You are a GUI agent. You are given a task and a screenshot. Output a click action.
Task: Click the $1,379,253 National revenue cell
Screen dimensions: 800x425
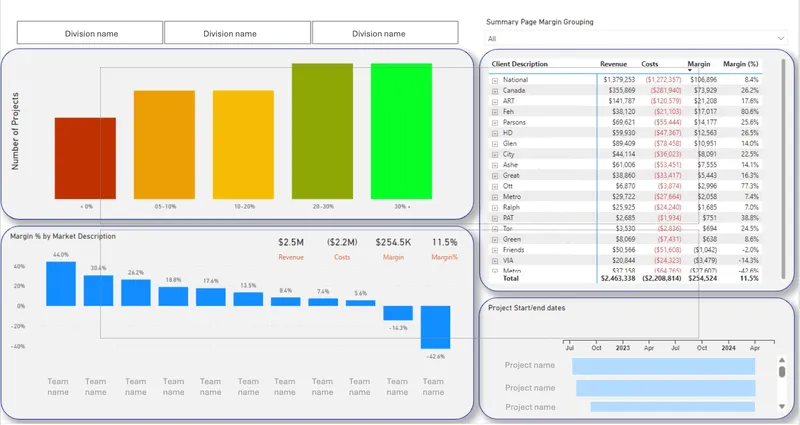tap(619, 80)
